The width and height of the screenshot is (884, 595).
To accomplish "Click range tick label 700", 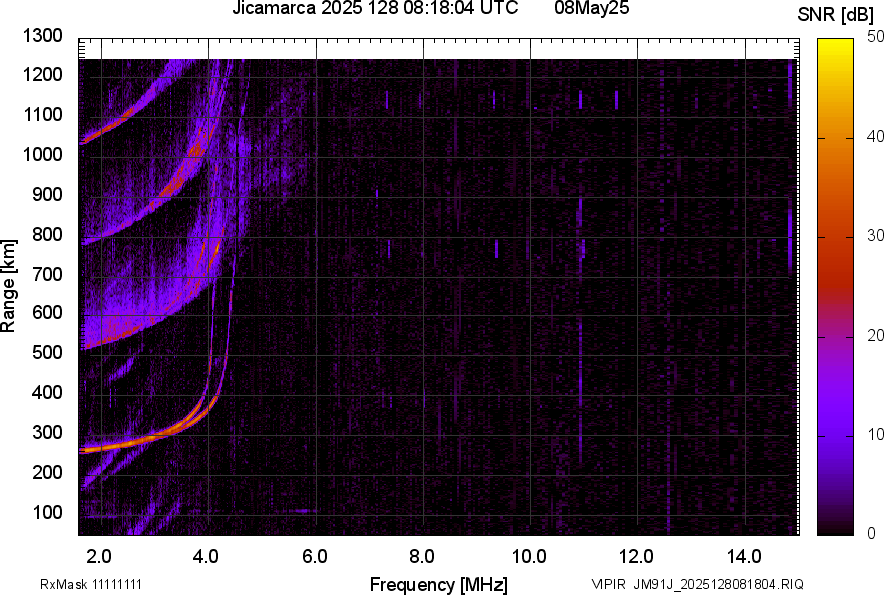I will tap(47, 274).
